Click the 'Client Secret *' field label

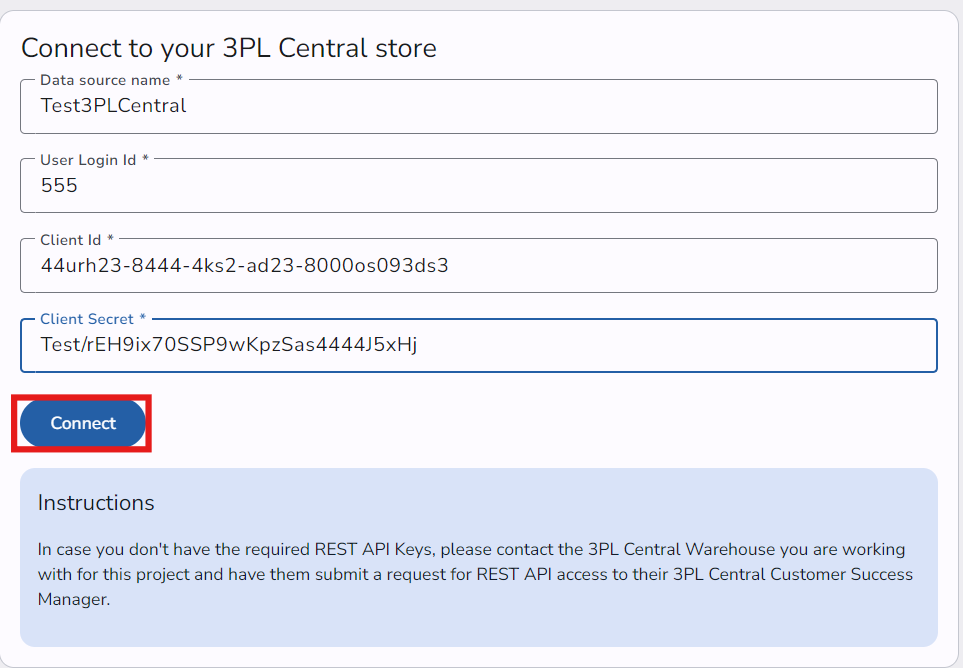tap(93, 319)
